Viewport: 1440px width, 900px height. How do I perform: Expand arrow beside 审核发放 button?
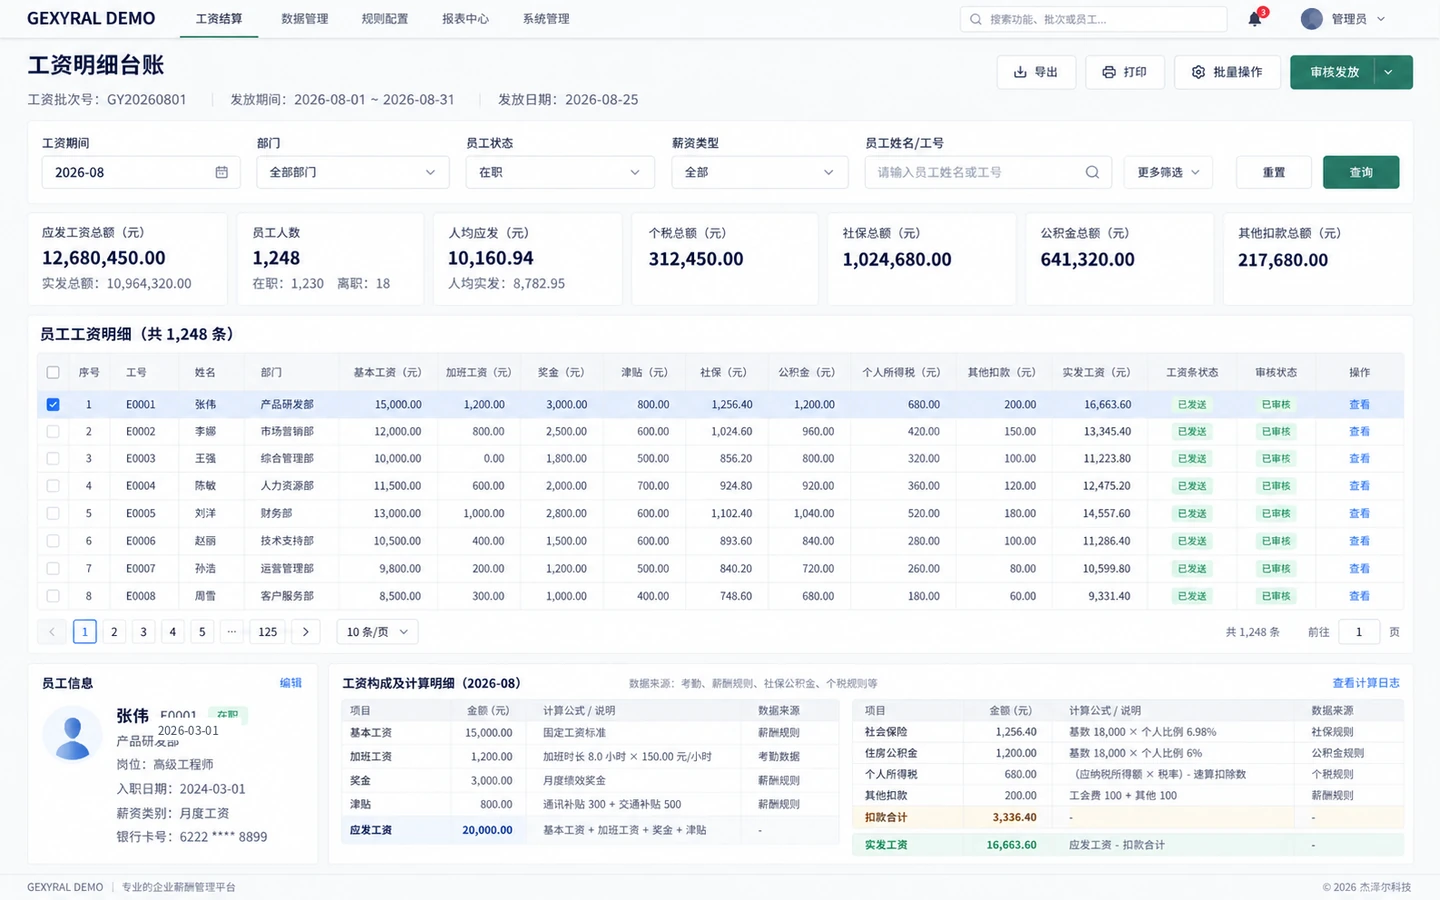click(1388, 72)
